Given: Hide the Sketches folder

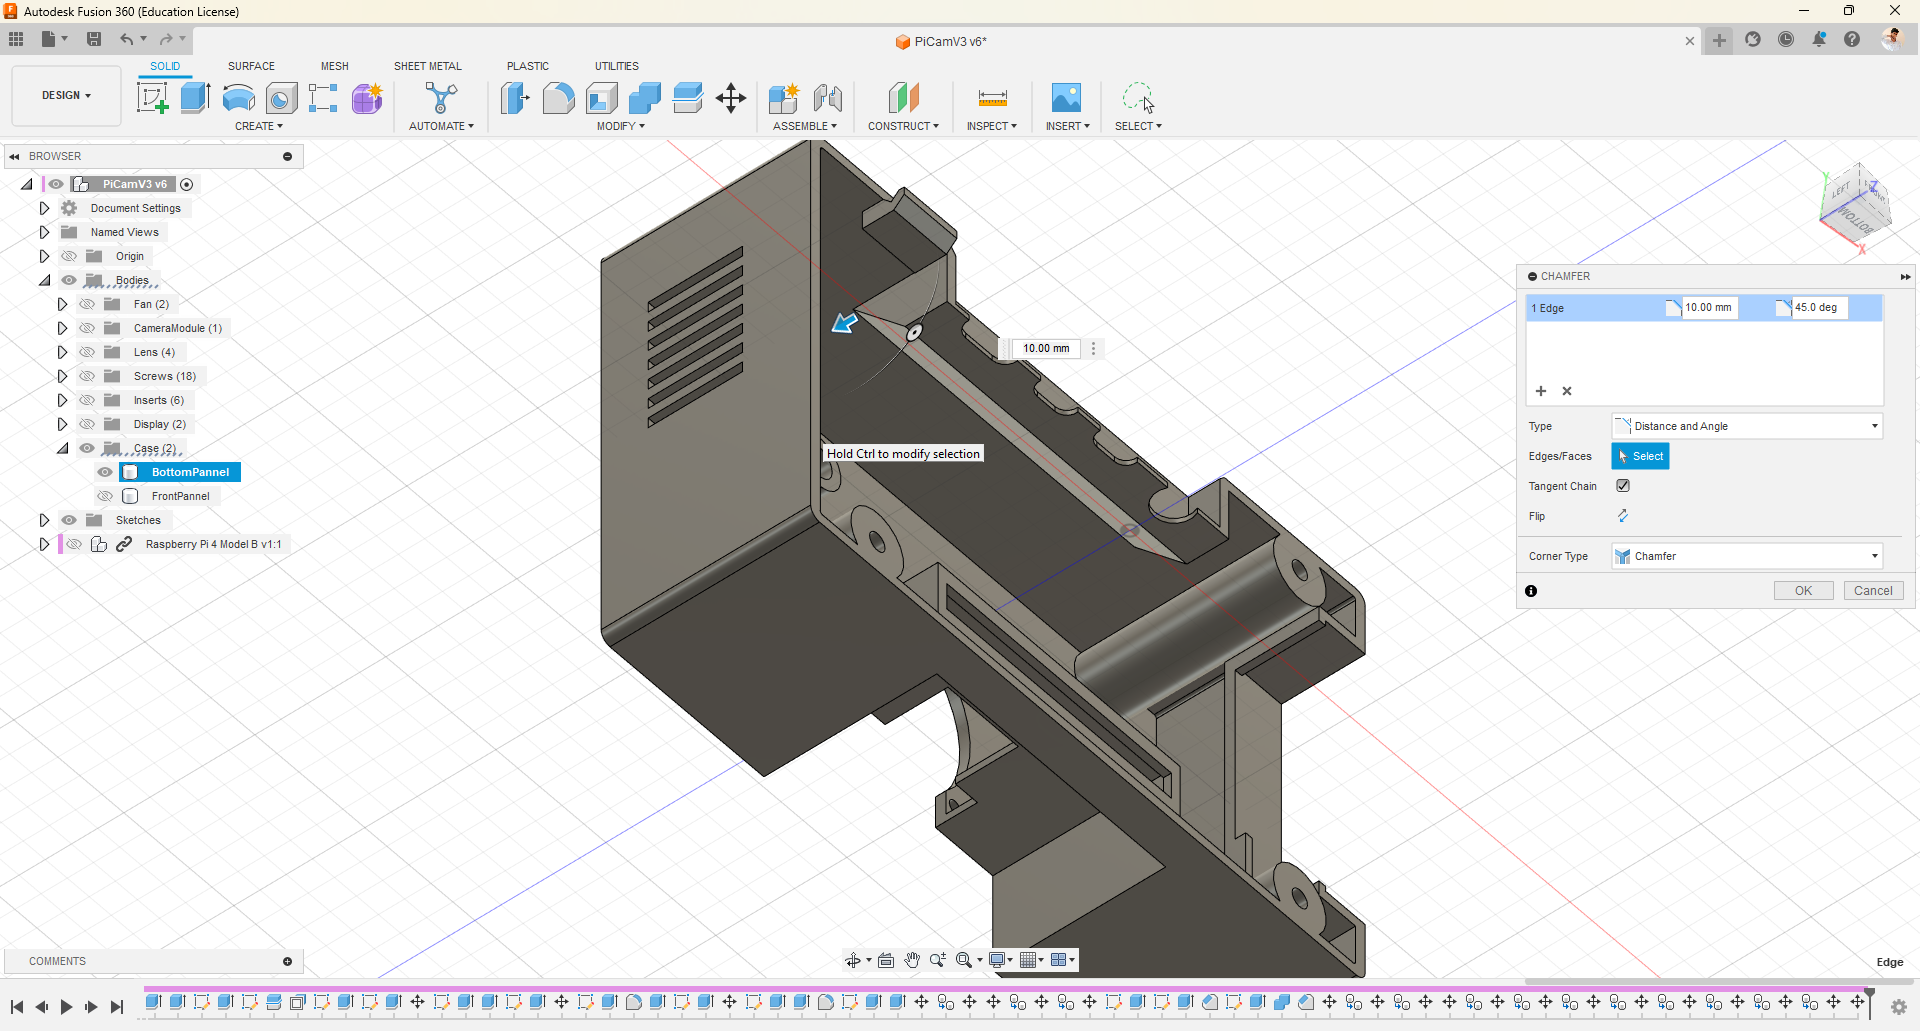Looking at the screenshot, I should click(x=69, y=520).
